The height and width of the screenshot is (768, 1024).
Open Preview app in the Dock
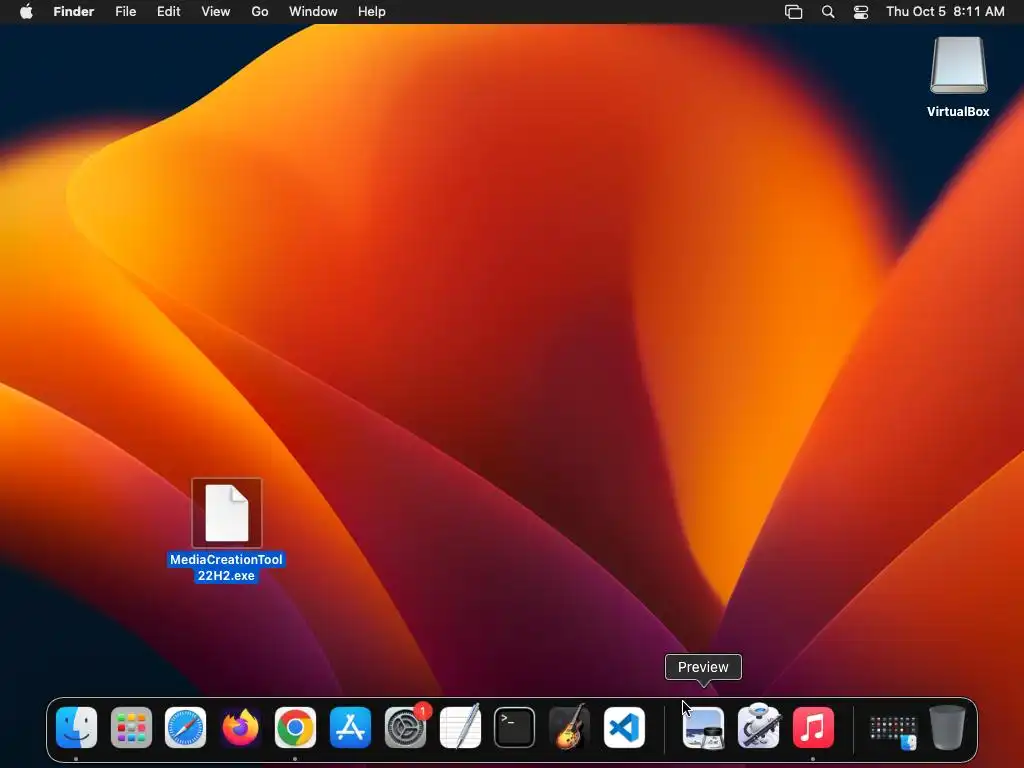click(x=703, y=728)
